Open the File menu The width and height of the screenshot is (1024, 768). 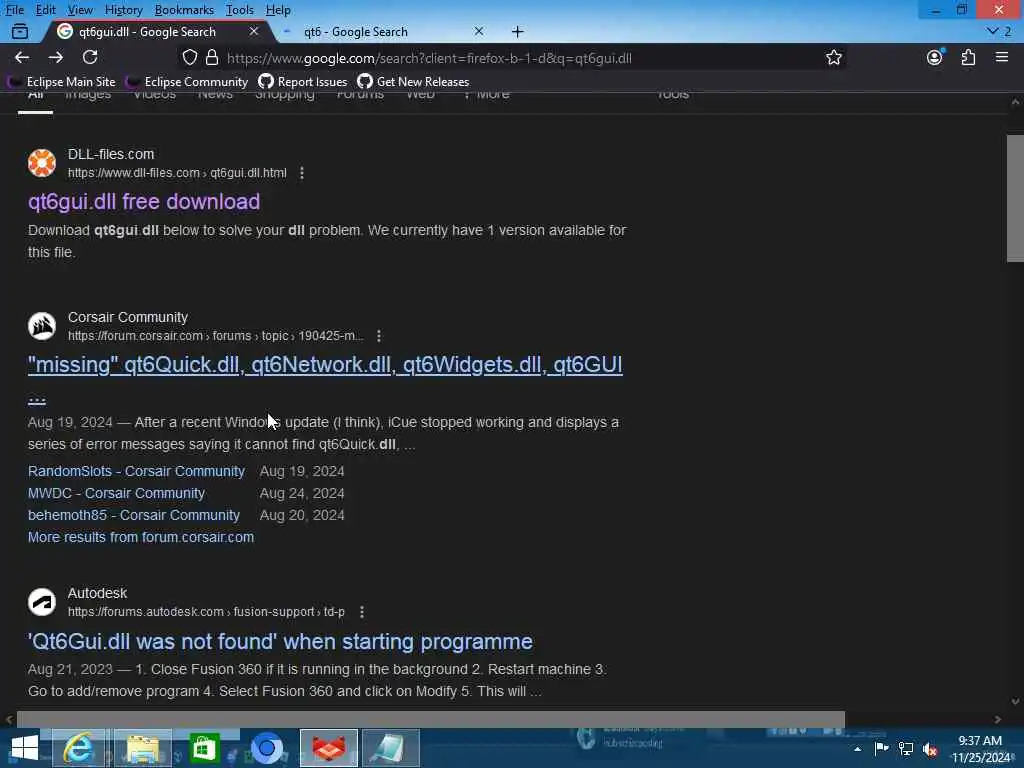click(x=14, y=10)
